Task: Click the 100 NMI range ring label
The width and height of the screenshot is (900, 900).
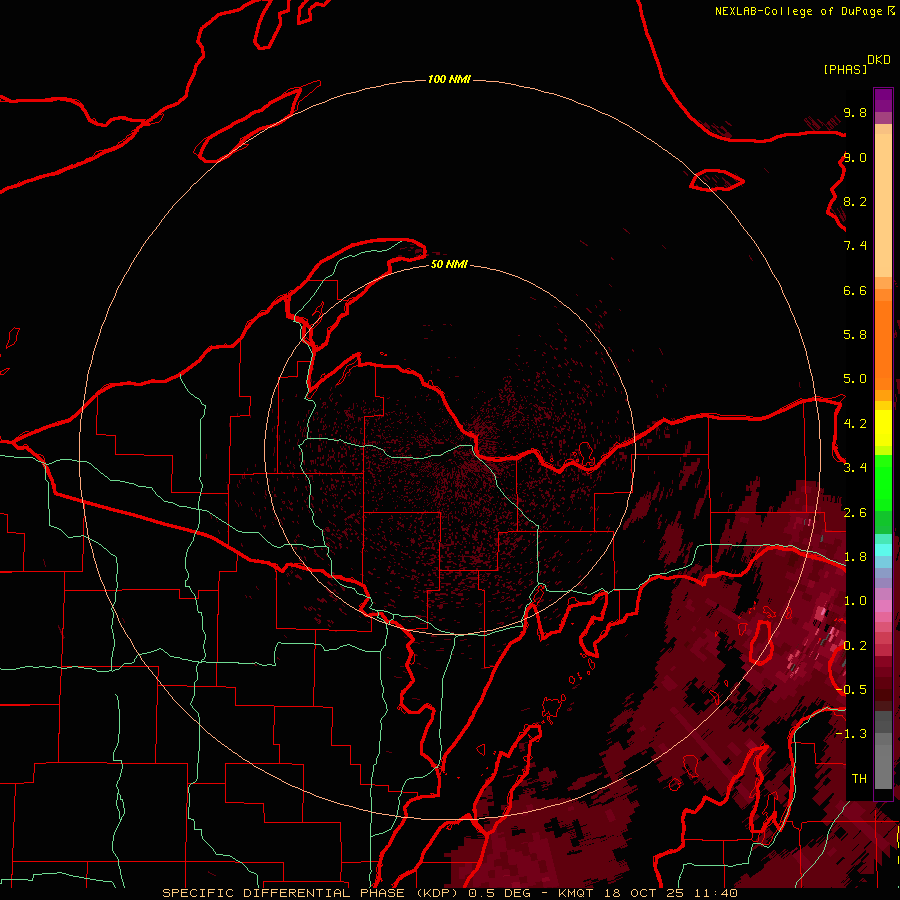Action: click(x=449, y=79)
